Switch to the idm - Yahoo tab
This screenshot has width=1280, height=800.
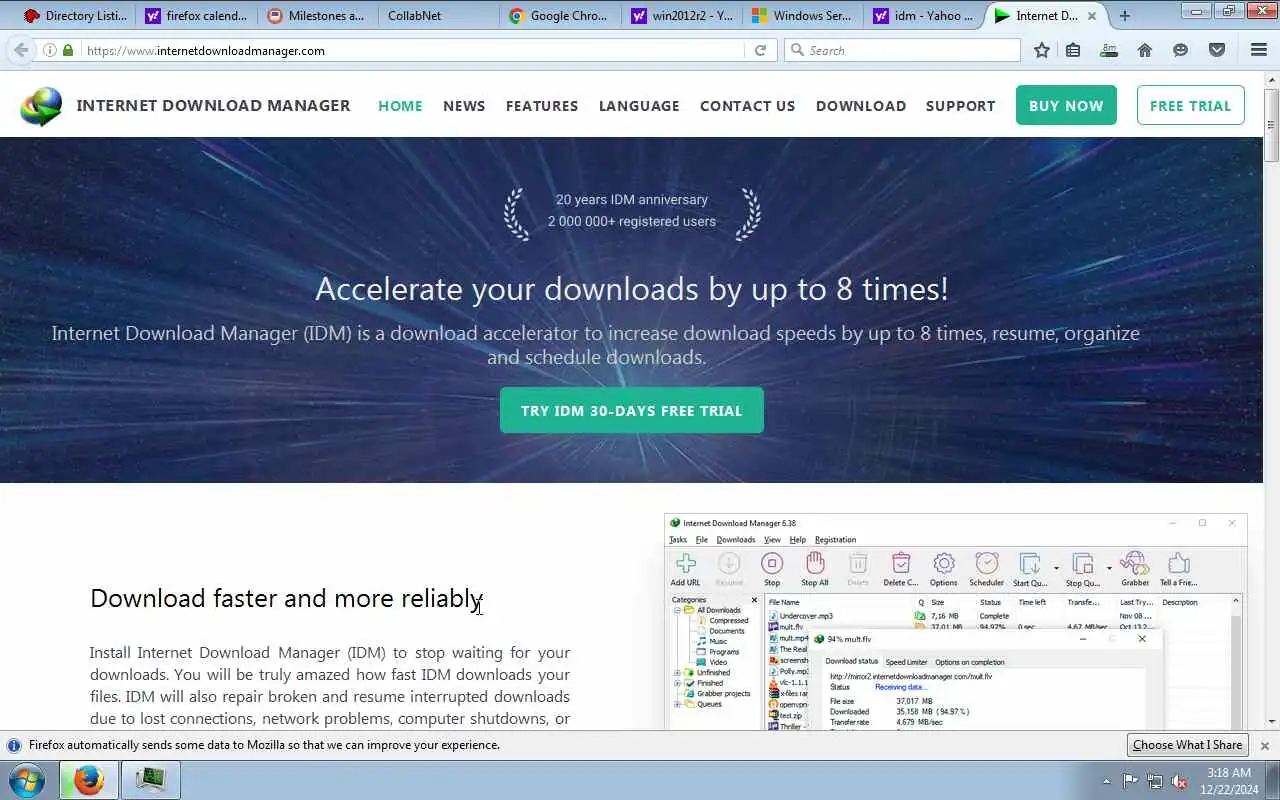click(x=922, y=16)
